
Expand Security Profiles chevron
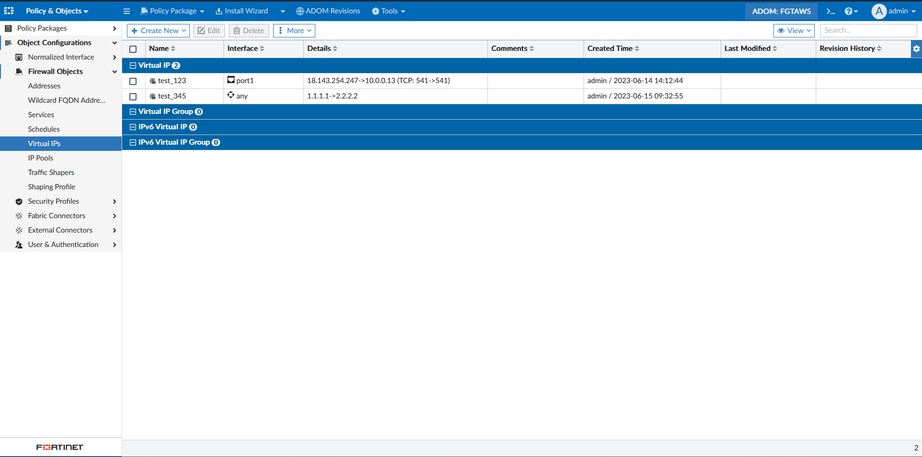click(115, 201)
